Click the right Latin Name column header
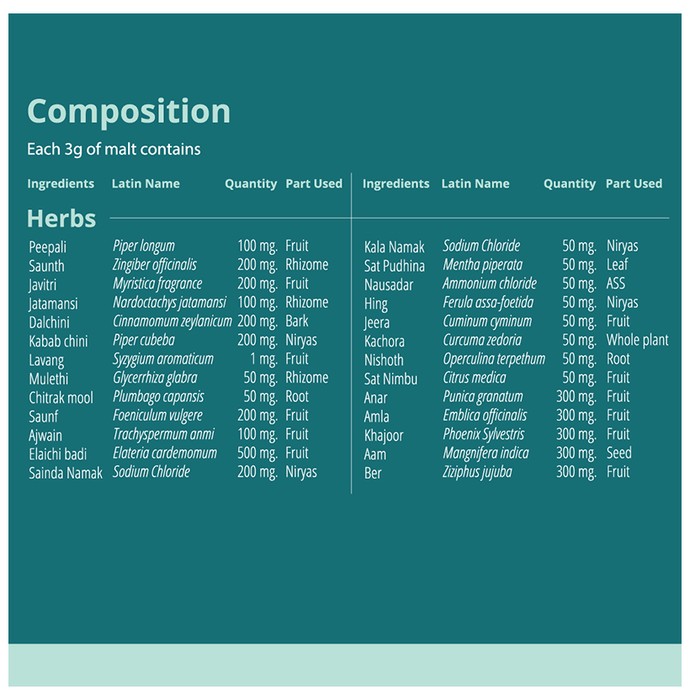This screenshot has height=700, width=690. pos(475,183)
